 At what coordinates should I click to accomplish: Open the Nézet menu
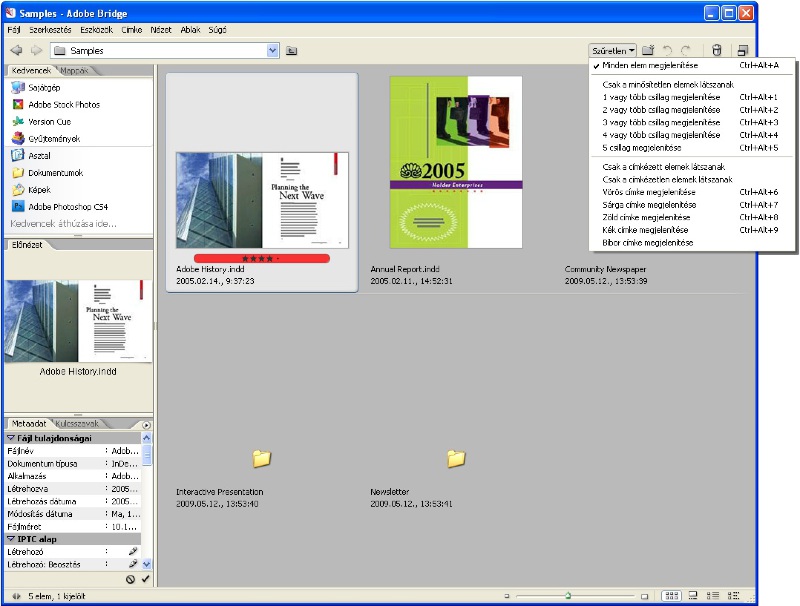(x=161, y=30)
